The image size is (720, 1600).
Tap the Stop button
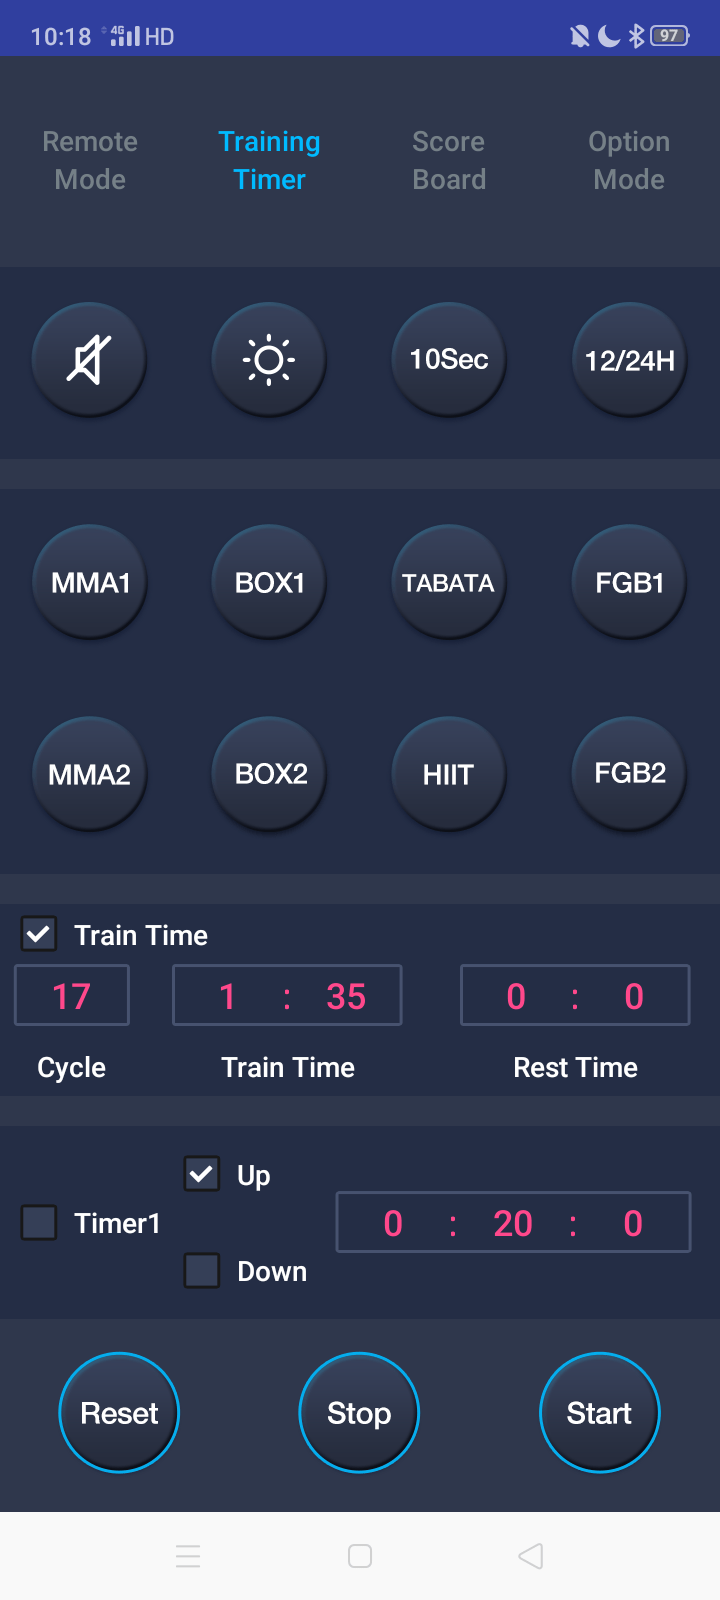pyautogui.click(x=359, y=1412)
